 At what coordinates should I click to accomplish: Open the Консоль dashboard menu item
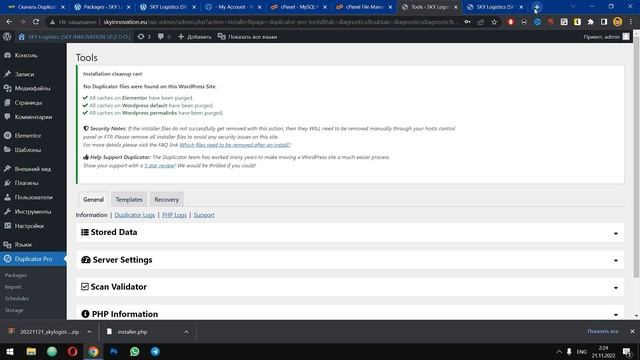click(26, 55)
